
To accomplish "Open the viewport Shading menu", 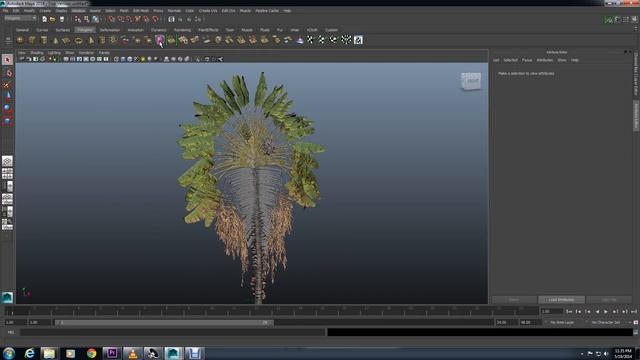I will tap(37, 53).
